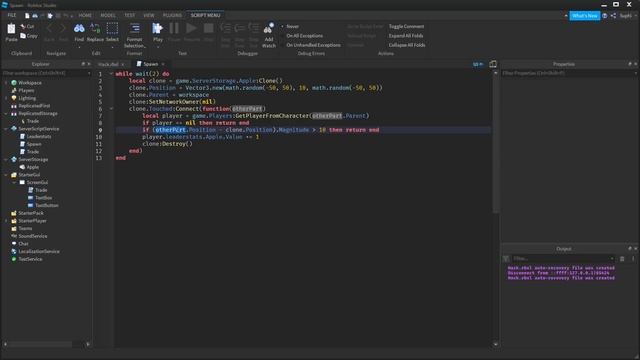This screenshot has height=360, width=640.
Task: Close the Spawn script tab
Action: tap(163, 64)
